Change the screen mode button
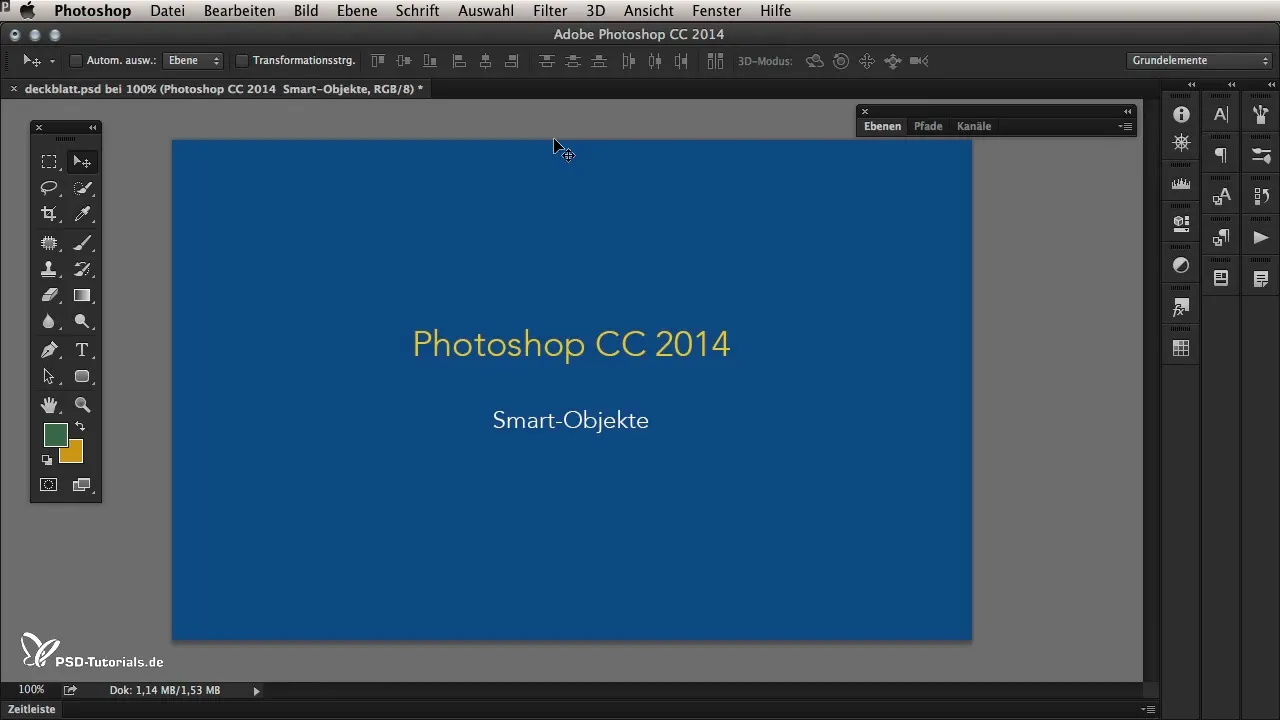The height and width of the screenshot is (720, 1280). pos(82,485)
